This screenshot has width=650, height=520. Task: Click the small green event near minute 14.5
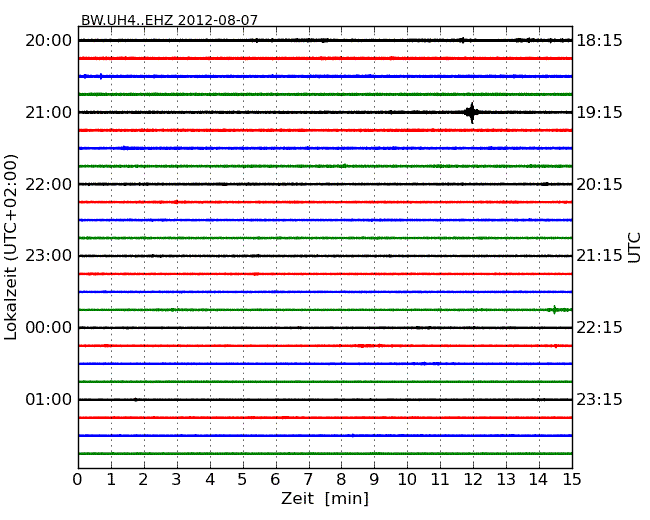(554, 310)
